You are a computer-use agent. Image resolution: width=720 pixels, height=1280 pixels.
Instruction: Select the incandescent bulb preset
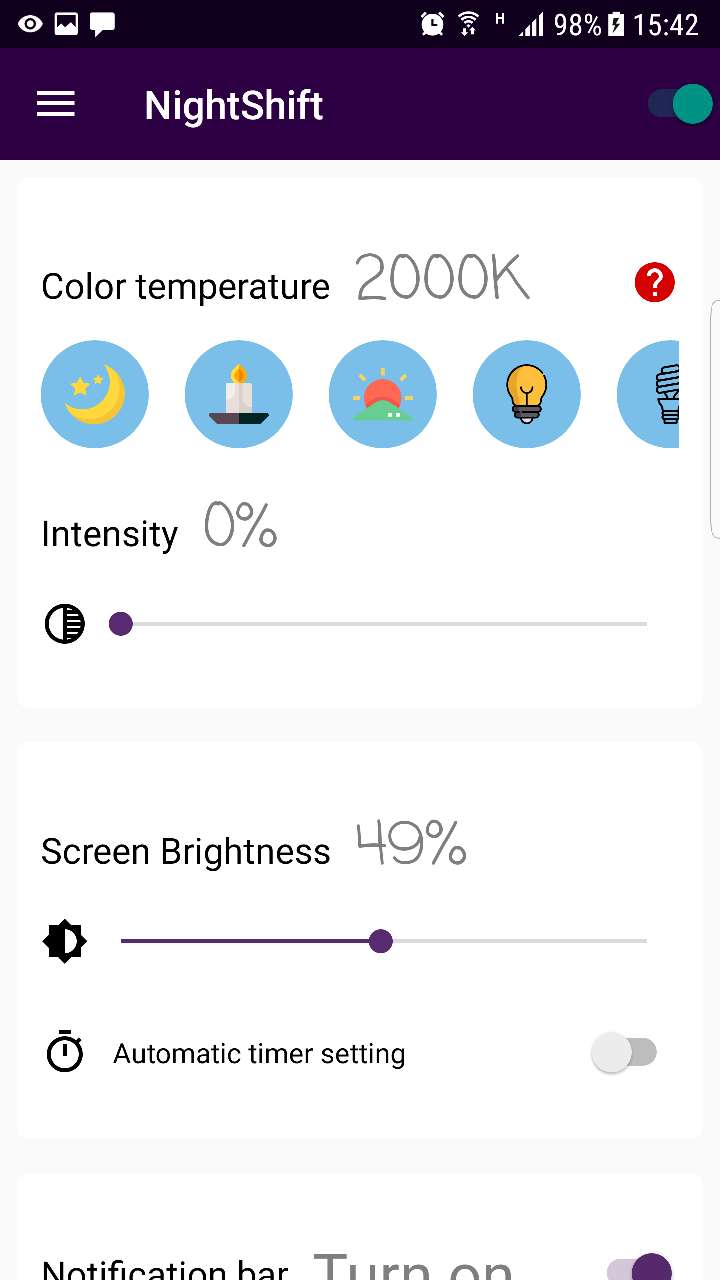pos(527,394)
